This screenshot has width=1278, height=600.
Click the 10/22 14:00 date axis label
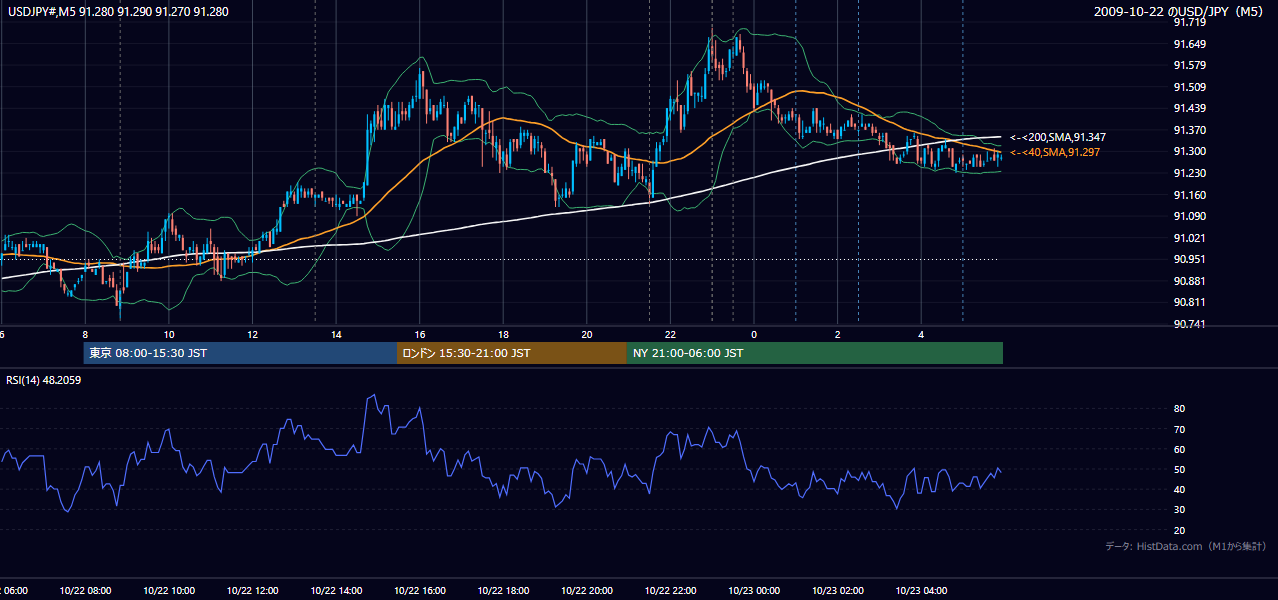pyautogui.click(x=336, y=591)
